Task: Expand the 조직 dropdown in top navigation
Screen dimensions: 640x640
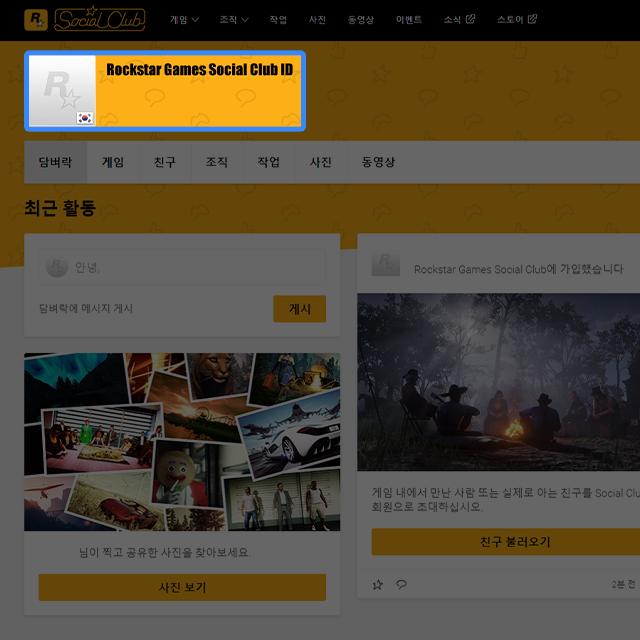Action: tap(234, 20)
